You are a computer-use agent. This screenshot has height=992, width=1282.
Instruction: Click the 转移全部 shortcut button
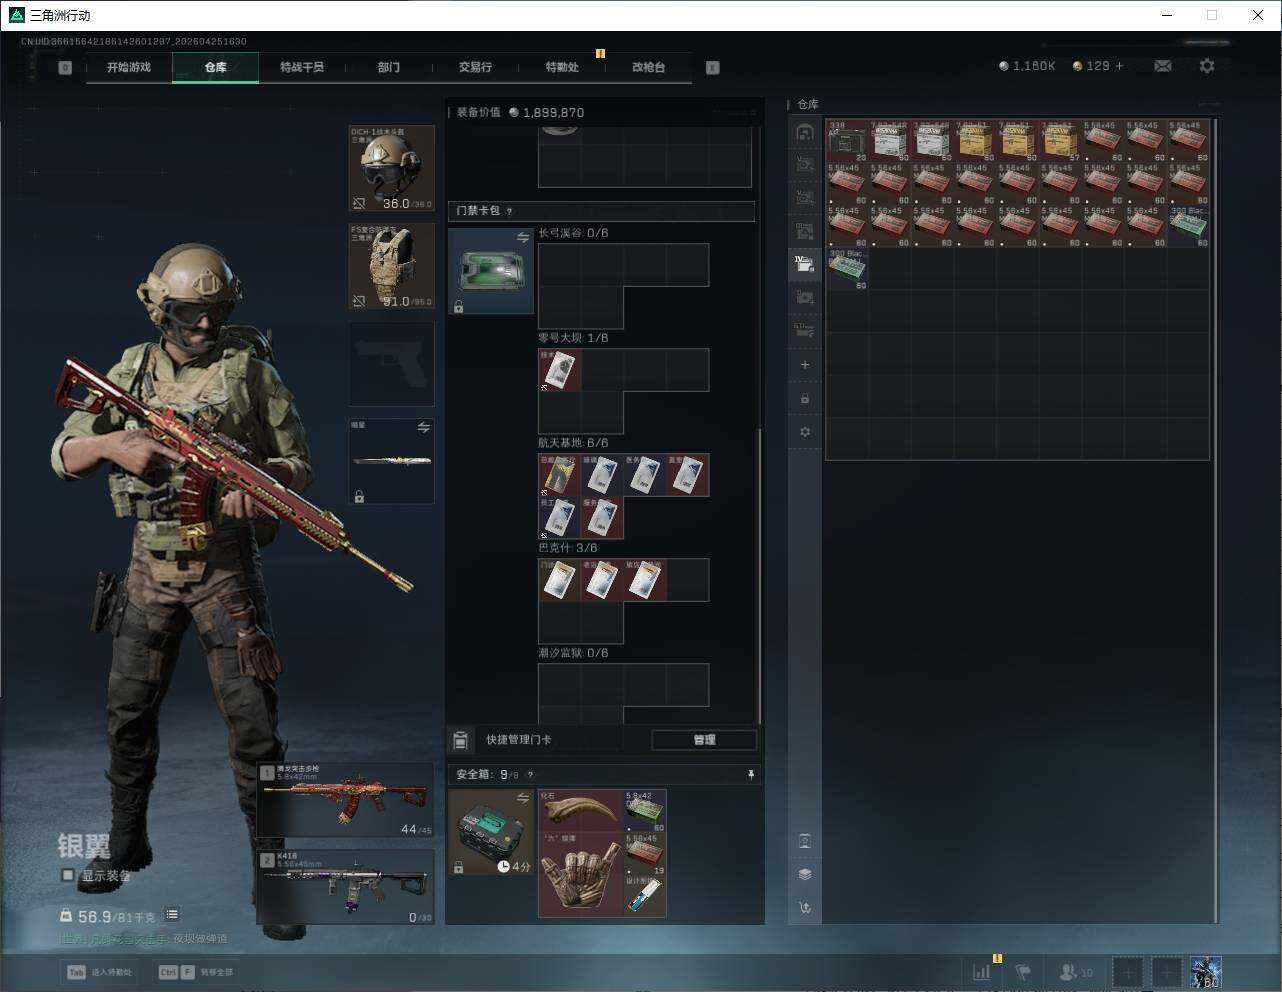click(195, 972)
